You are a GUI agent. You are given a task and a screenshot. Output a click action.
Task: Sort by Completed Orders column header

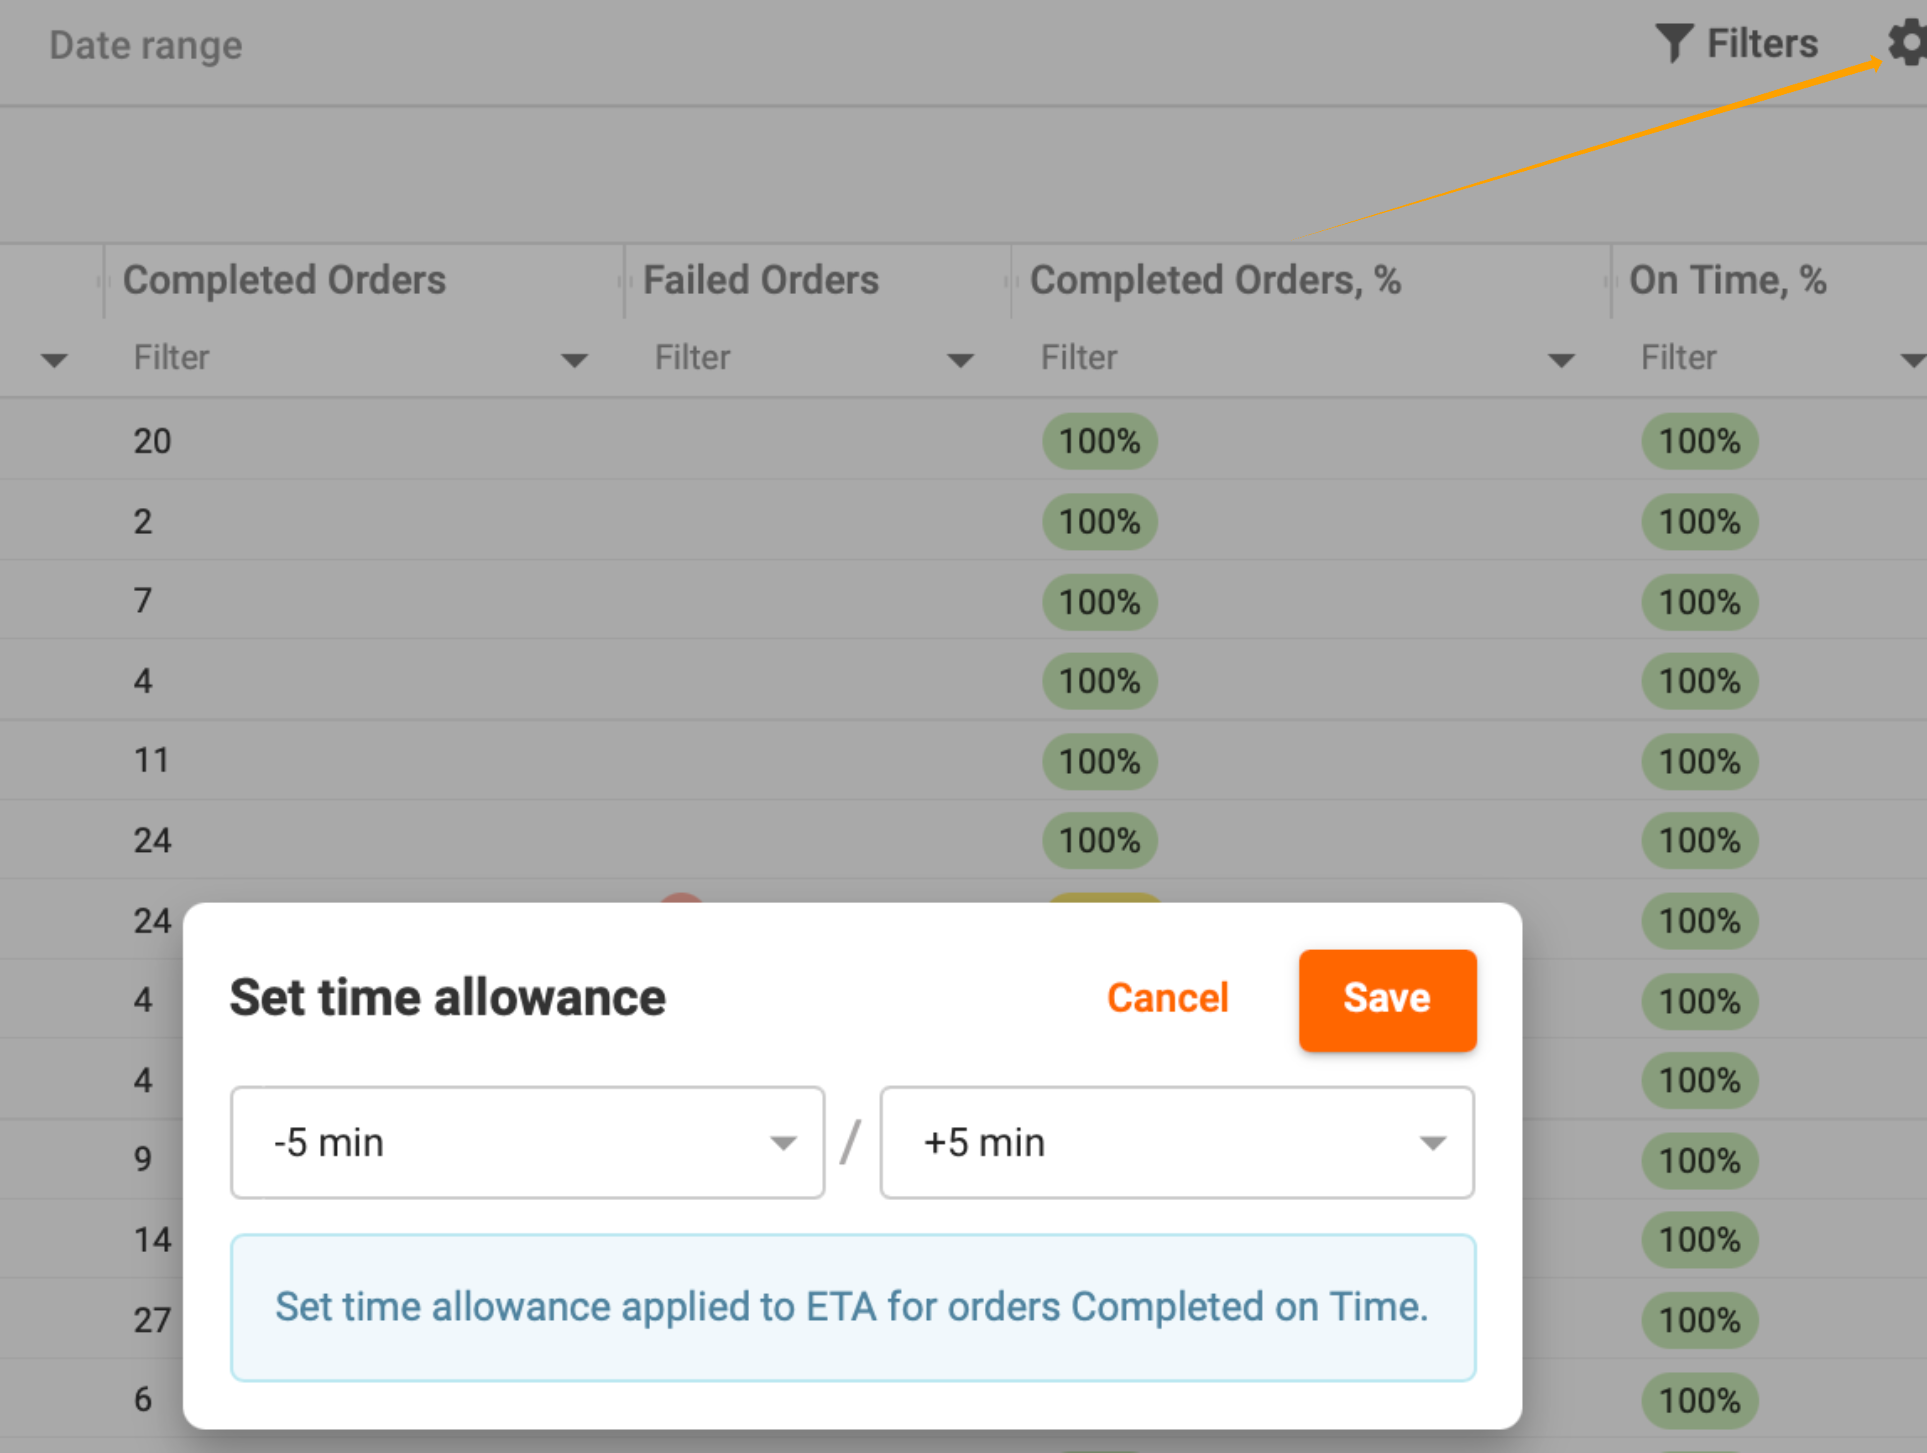(x=284, y=280)
